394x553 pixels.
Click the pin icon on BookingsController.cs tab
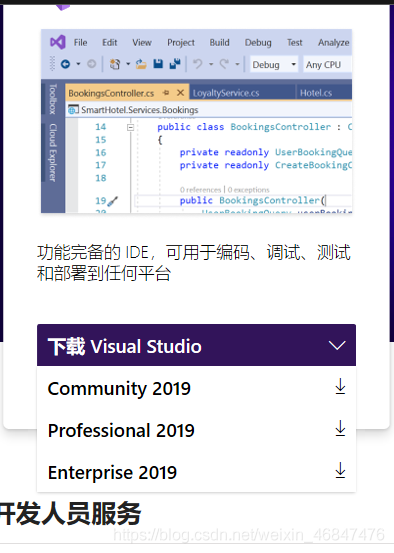click(166, 93)
